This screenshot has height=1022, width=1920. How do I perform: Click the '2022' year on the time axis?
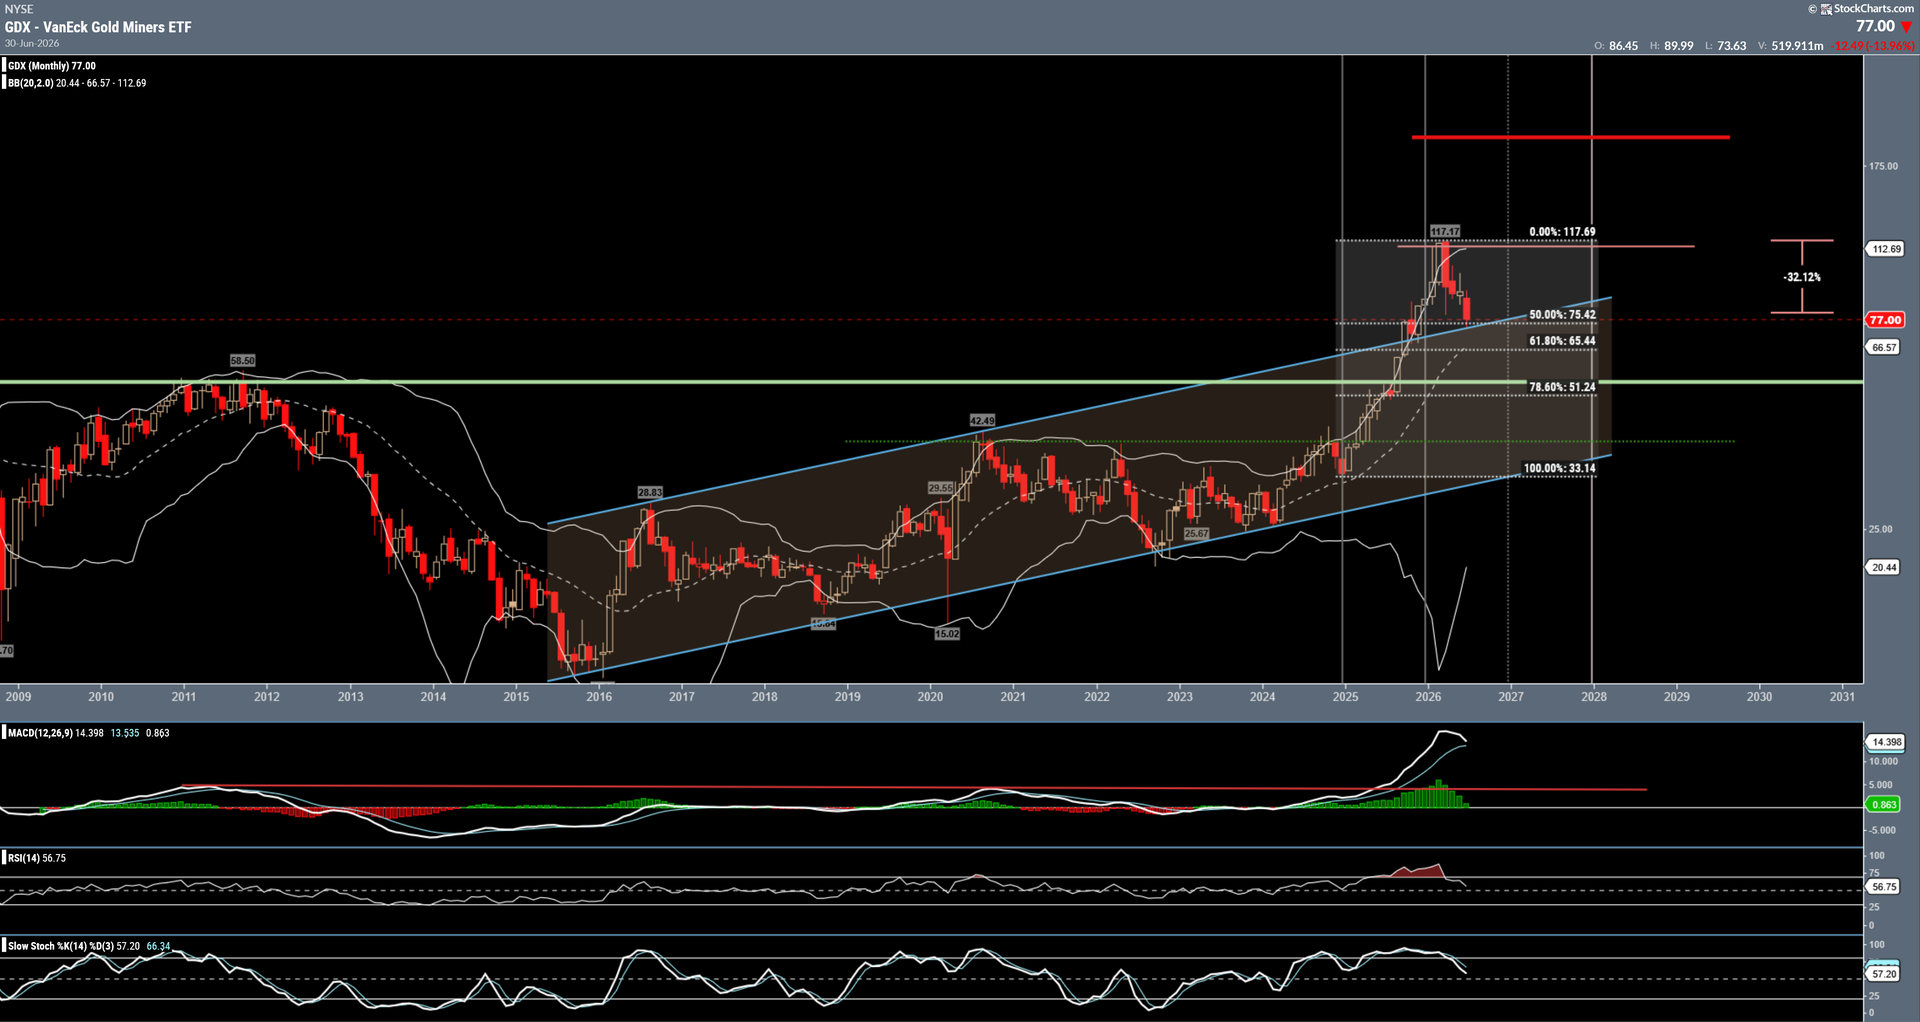1097,697
